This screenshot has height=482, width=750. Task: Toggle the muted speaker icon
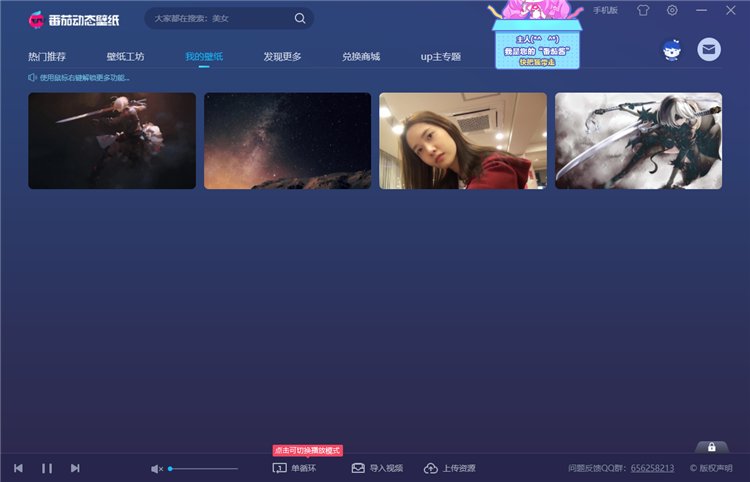(x=157, y=469)
